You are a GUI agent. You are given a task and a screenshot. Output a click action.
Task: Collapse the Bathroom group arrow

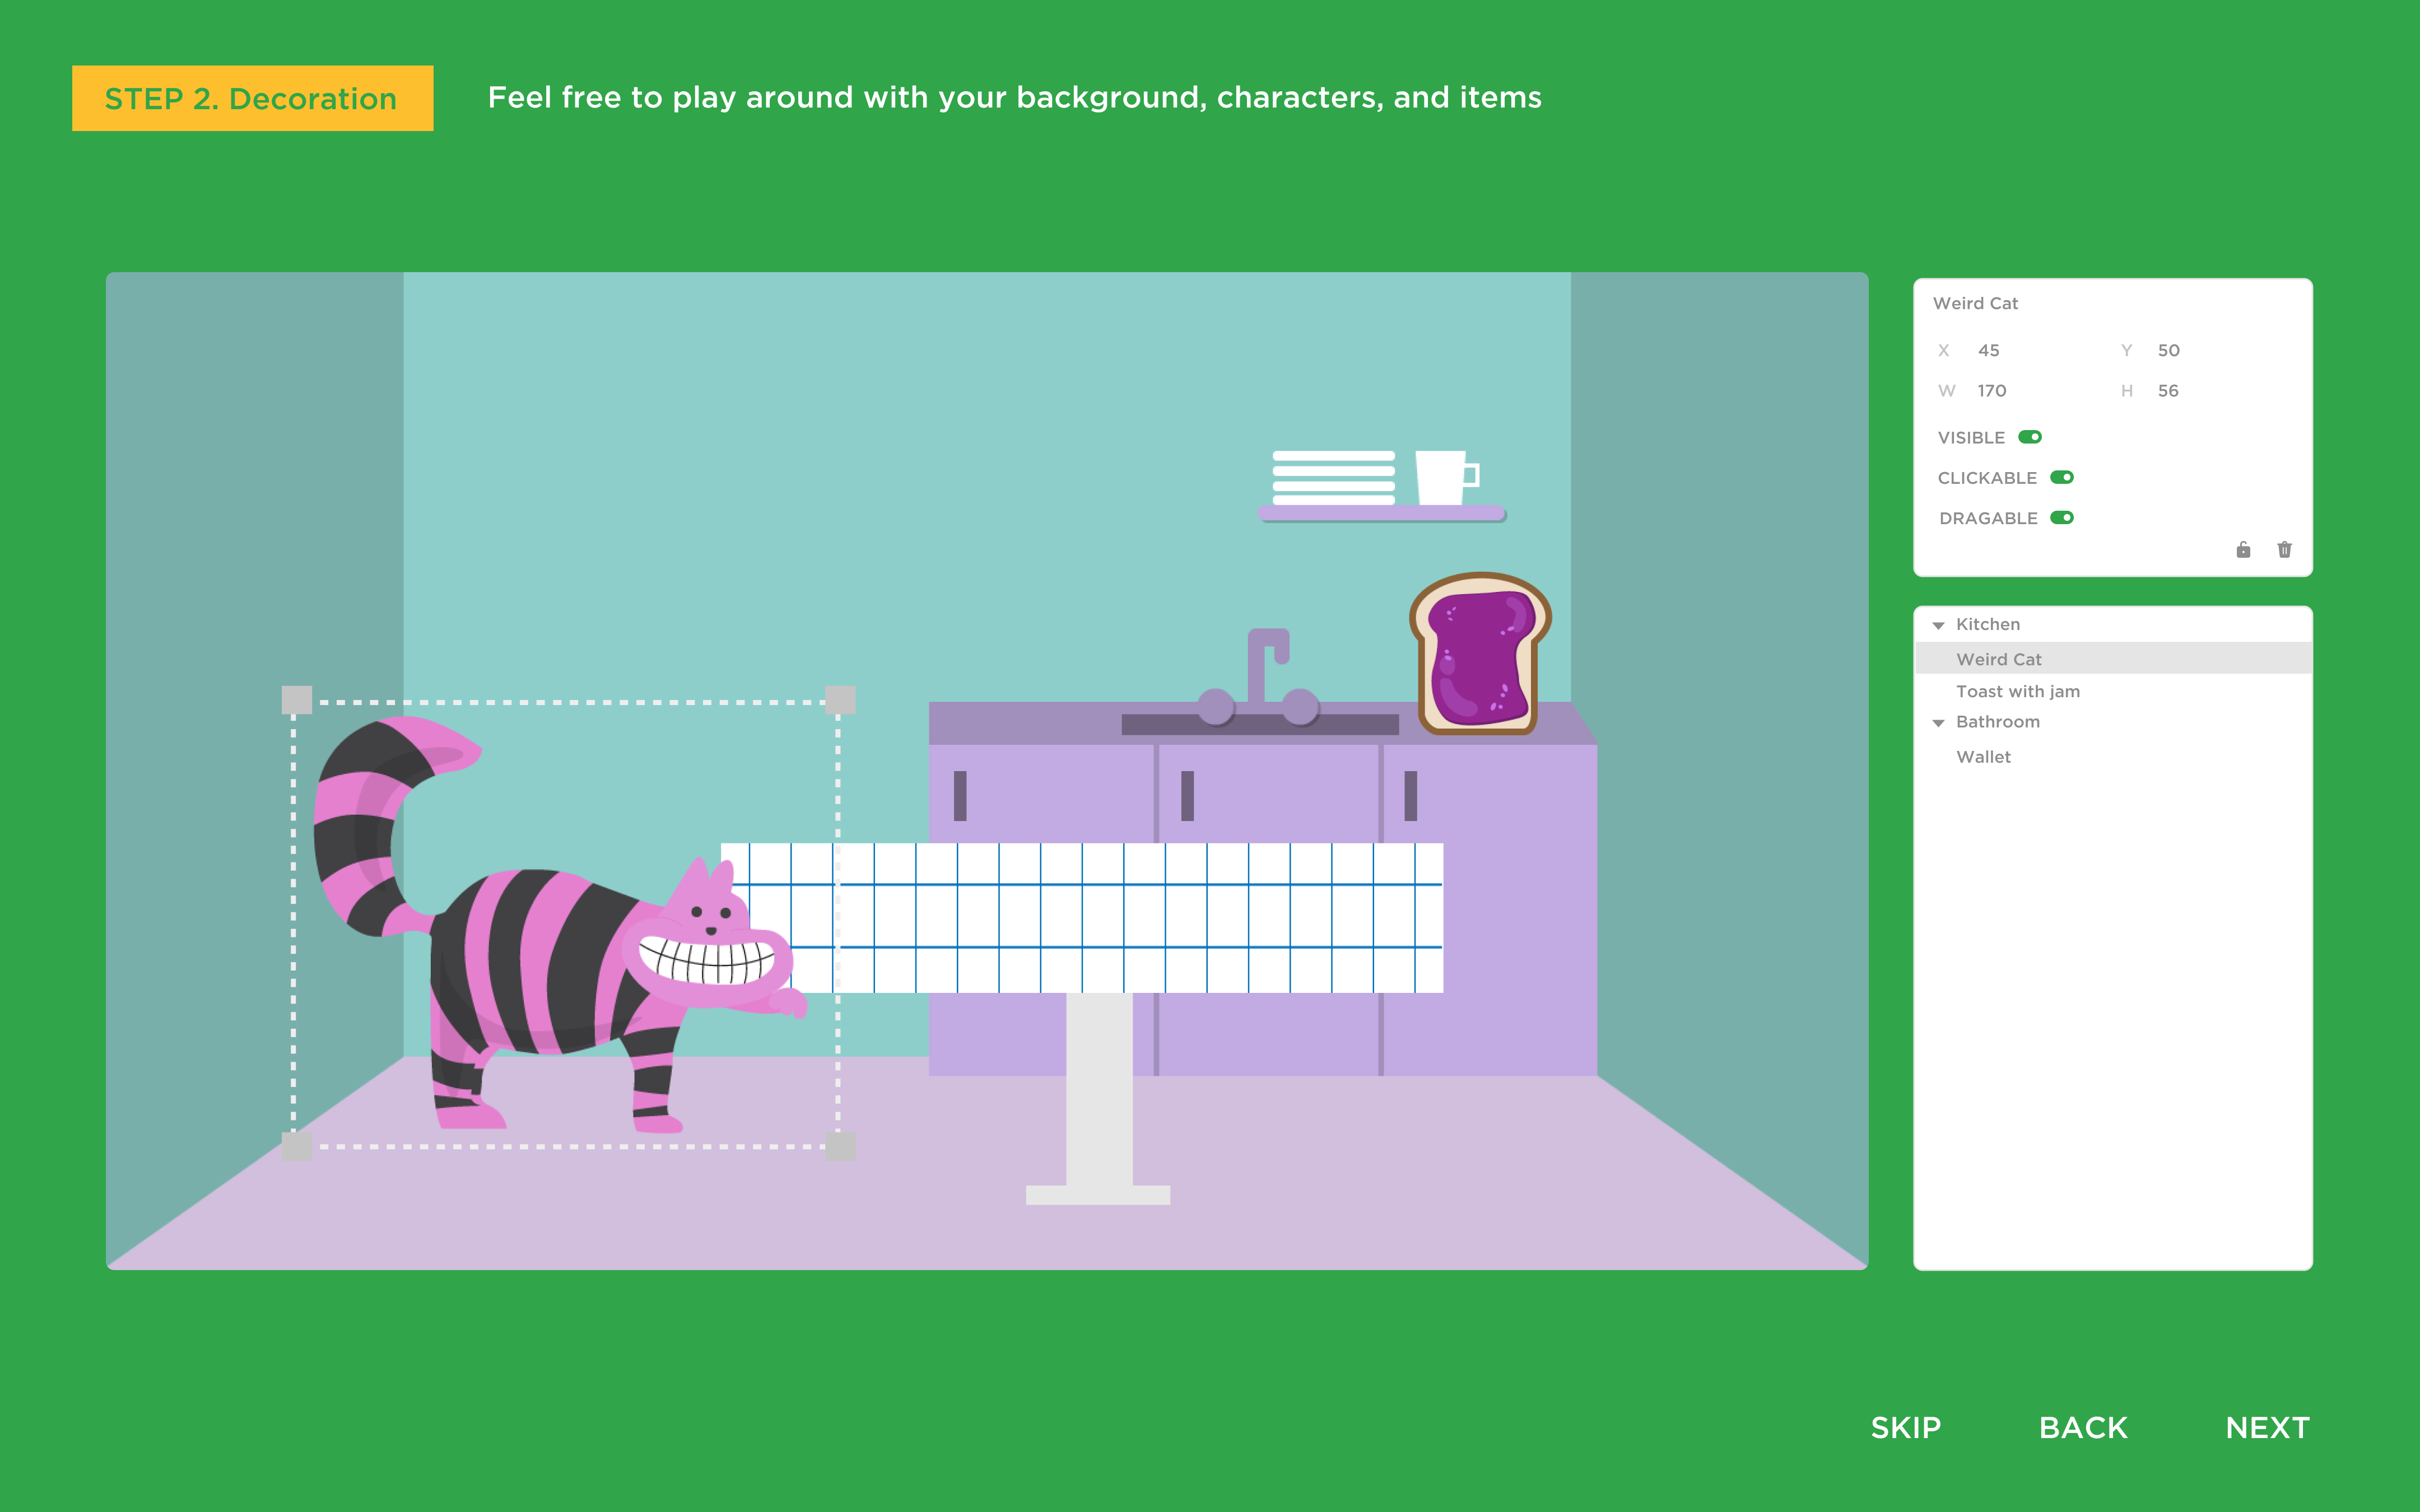(1938, 723)
